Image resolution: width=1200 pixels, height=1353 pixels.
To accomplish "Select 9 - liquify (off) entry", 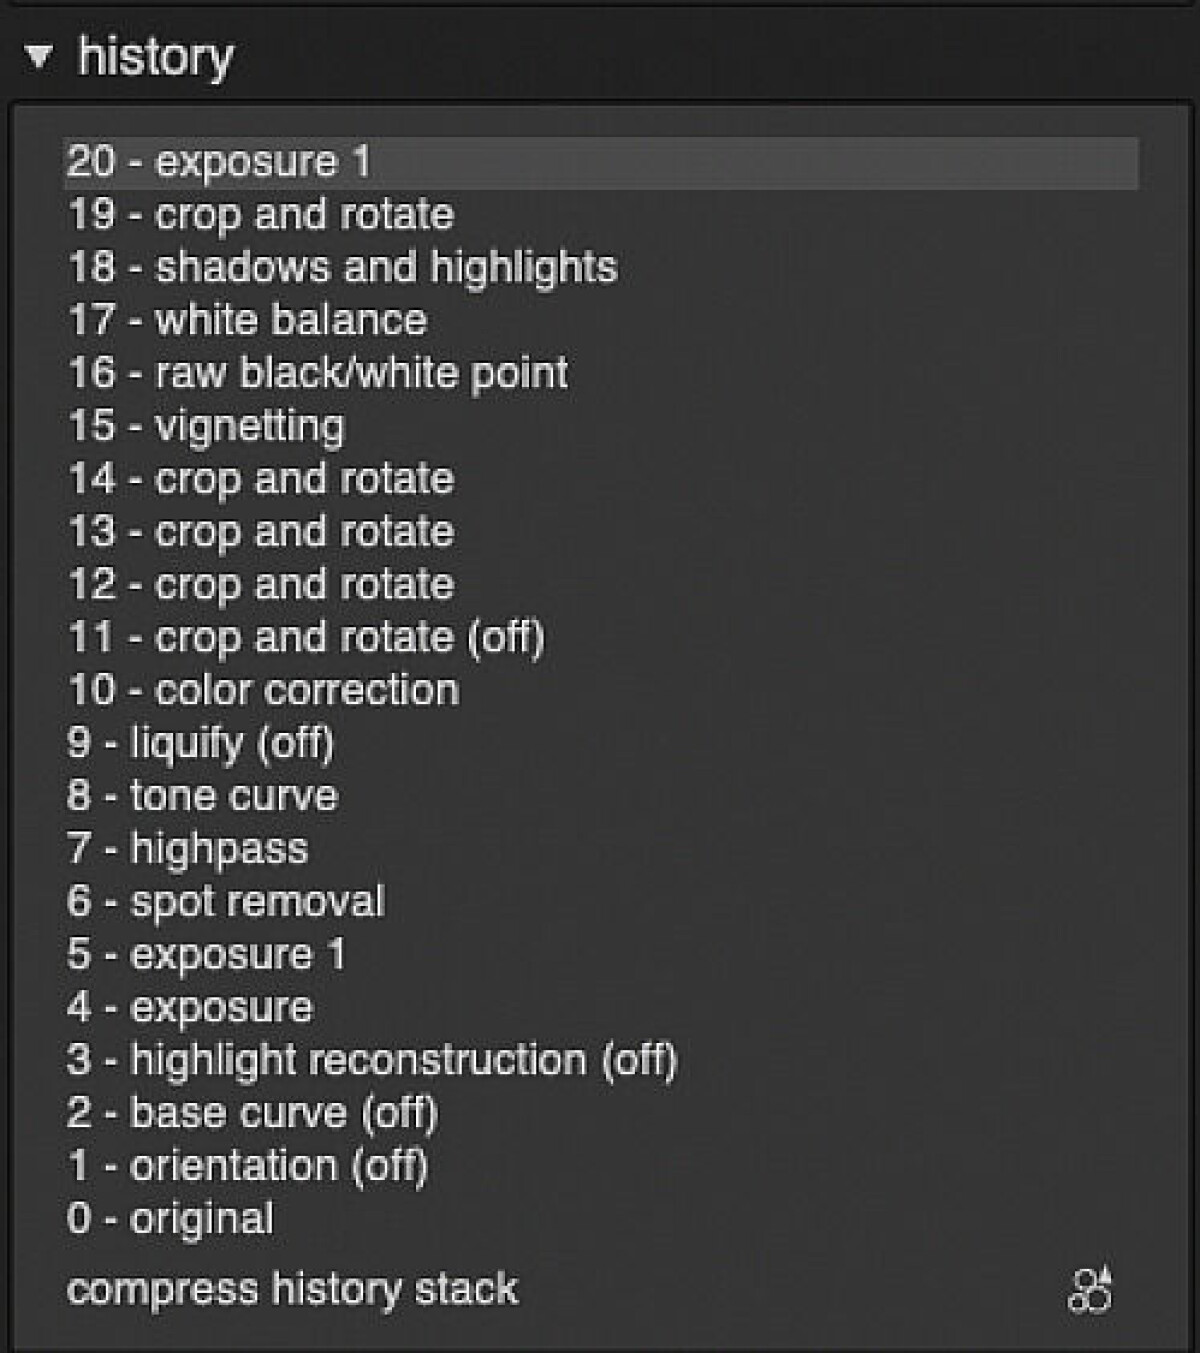I will tap(601, 744).
